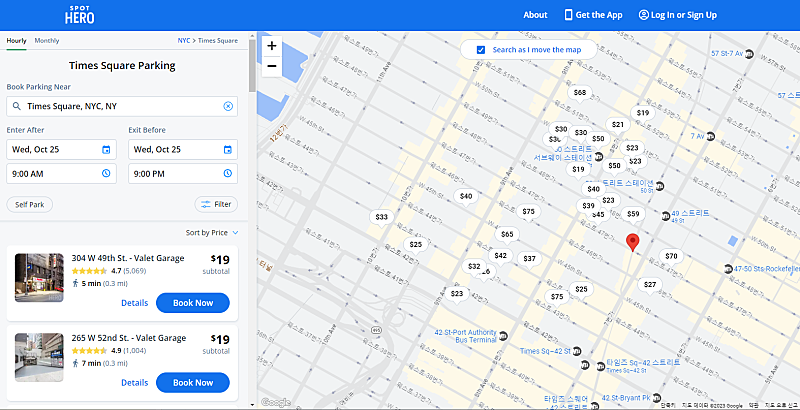Toggle the Self Park filter chip
Viewport: 800px width, 410px height.
click(30, 204)
